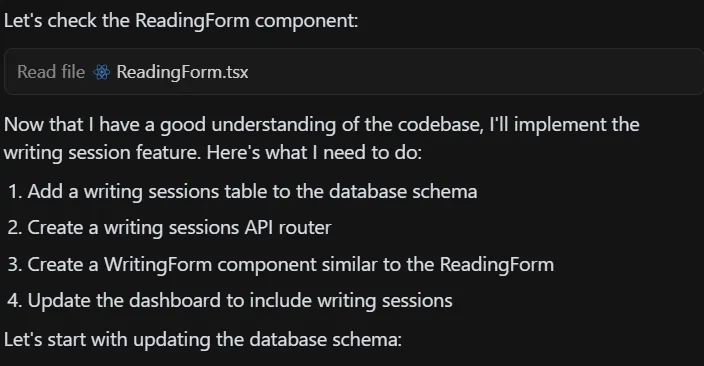Click the list number '4.' marker

(x=15, y=300)
